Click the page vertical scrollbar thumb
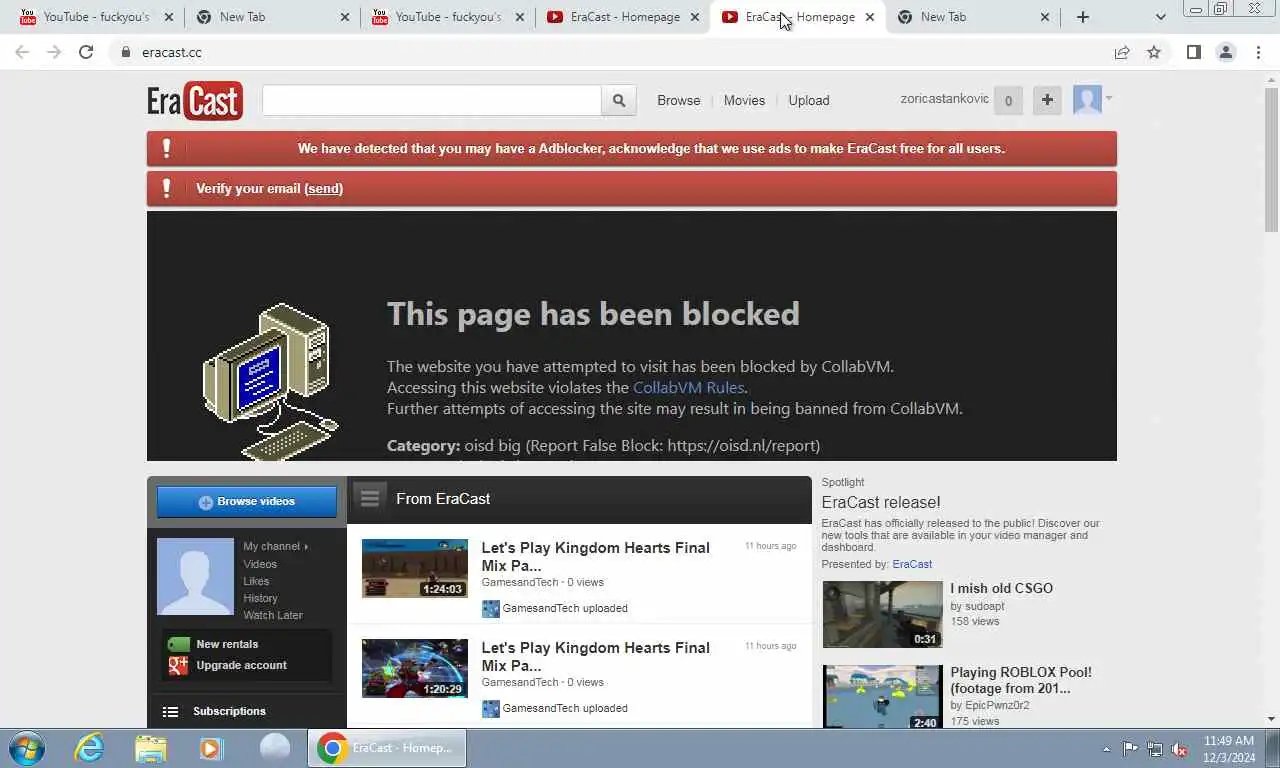Image resolution: width=1280 pixels, height=768 pixels. click(1271, 158)
